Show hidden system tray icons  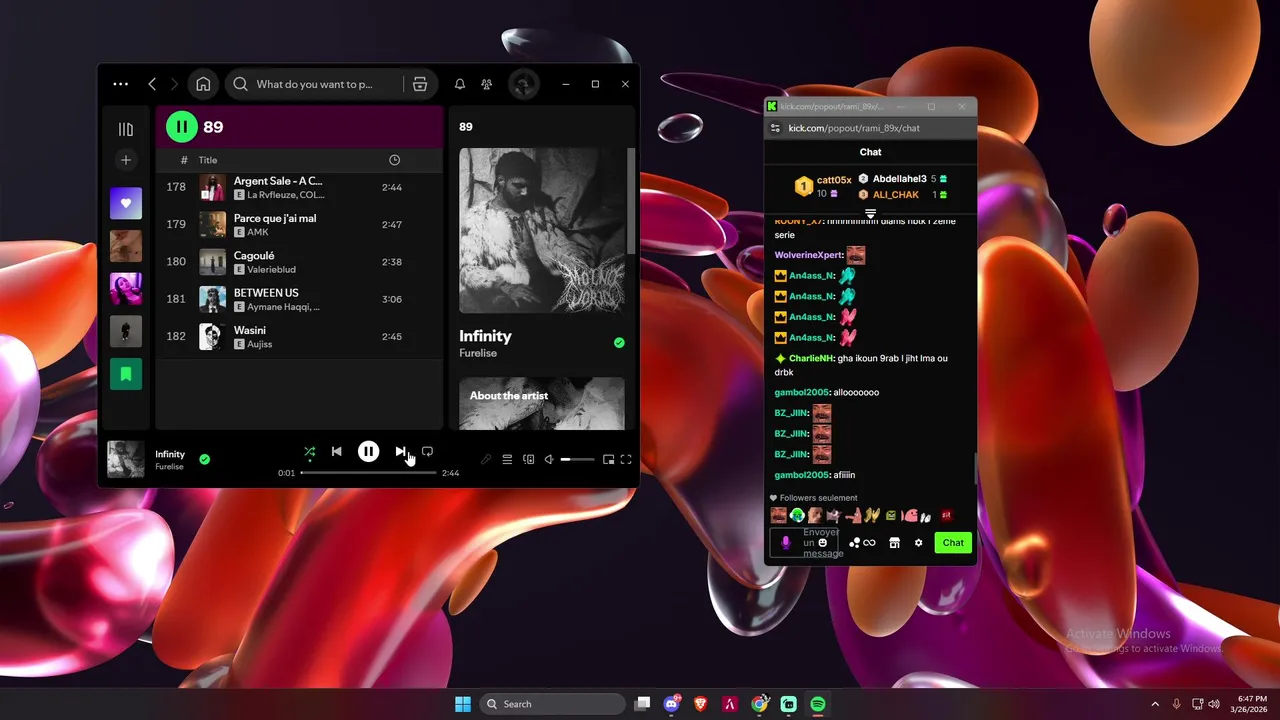1155,704
